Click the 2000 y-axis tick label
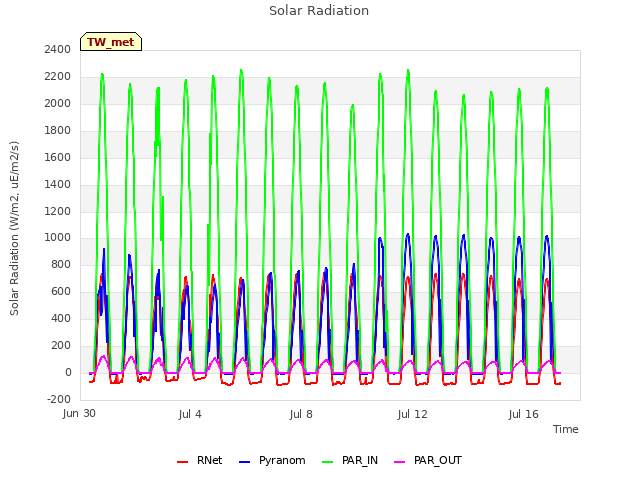Image resolution: width=640 pixels, height=480 pixels. coord(58,104)
